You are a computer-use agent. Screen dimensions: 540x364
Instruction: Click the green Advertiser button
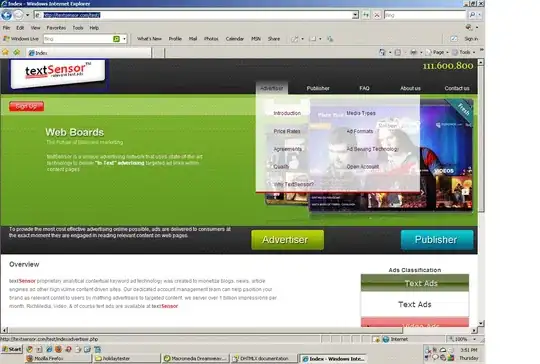288,240
